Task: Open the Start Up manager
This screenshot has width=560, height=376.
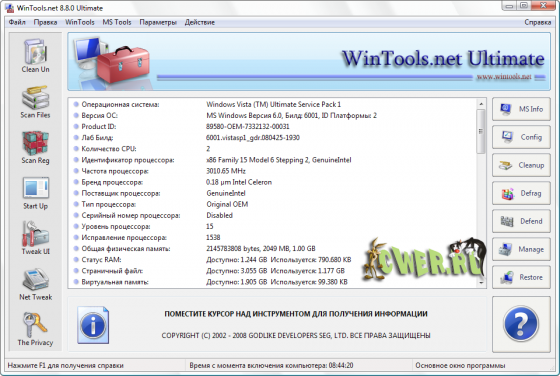Action: click(x=35, y=193)
